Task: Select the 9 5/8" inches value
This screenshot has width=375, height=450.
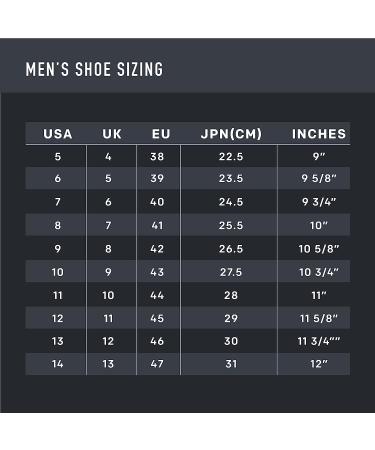Action: point(319,178)
